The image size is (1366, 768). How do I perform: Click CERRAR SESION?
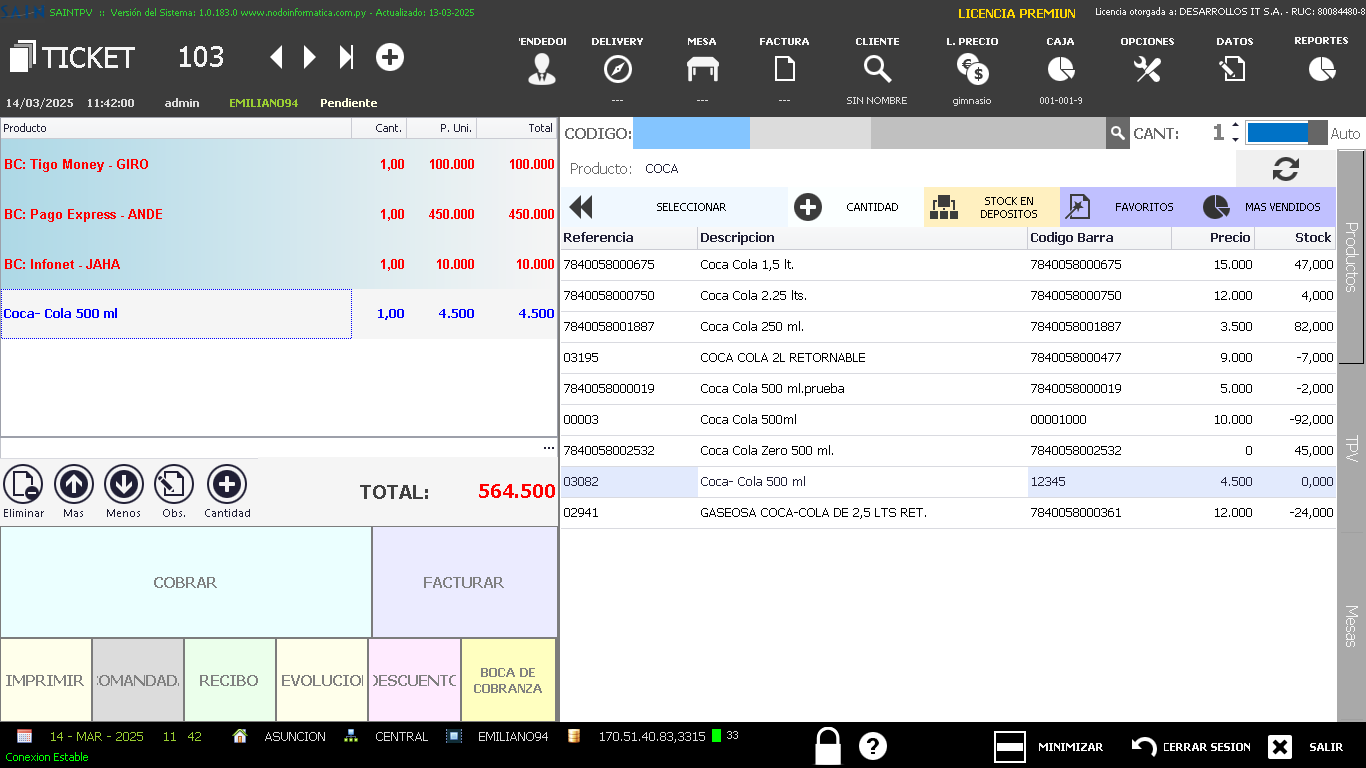pos(1191,747)
